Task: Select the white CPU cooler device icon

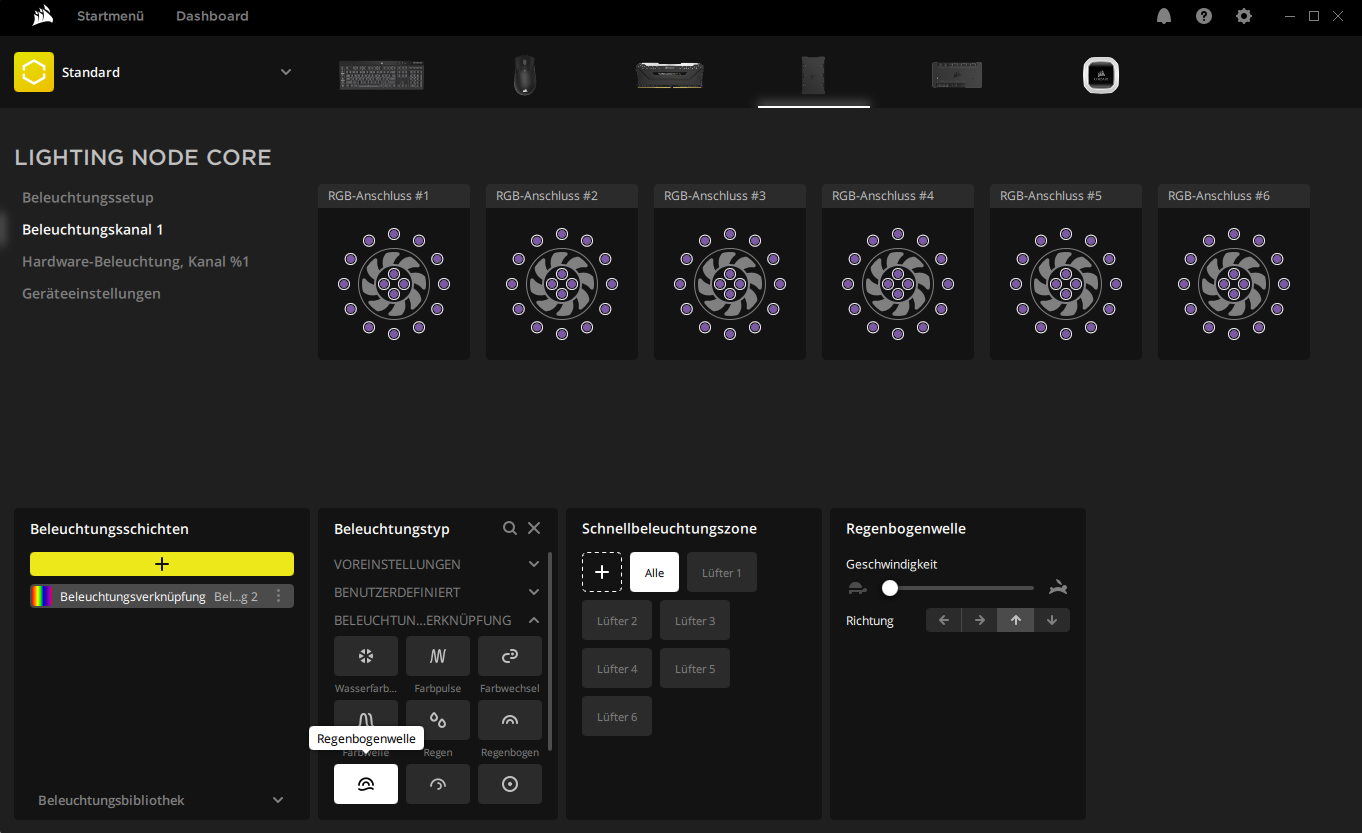Action: click(x=1101, y=75)
